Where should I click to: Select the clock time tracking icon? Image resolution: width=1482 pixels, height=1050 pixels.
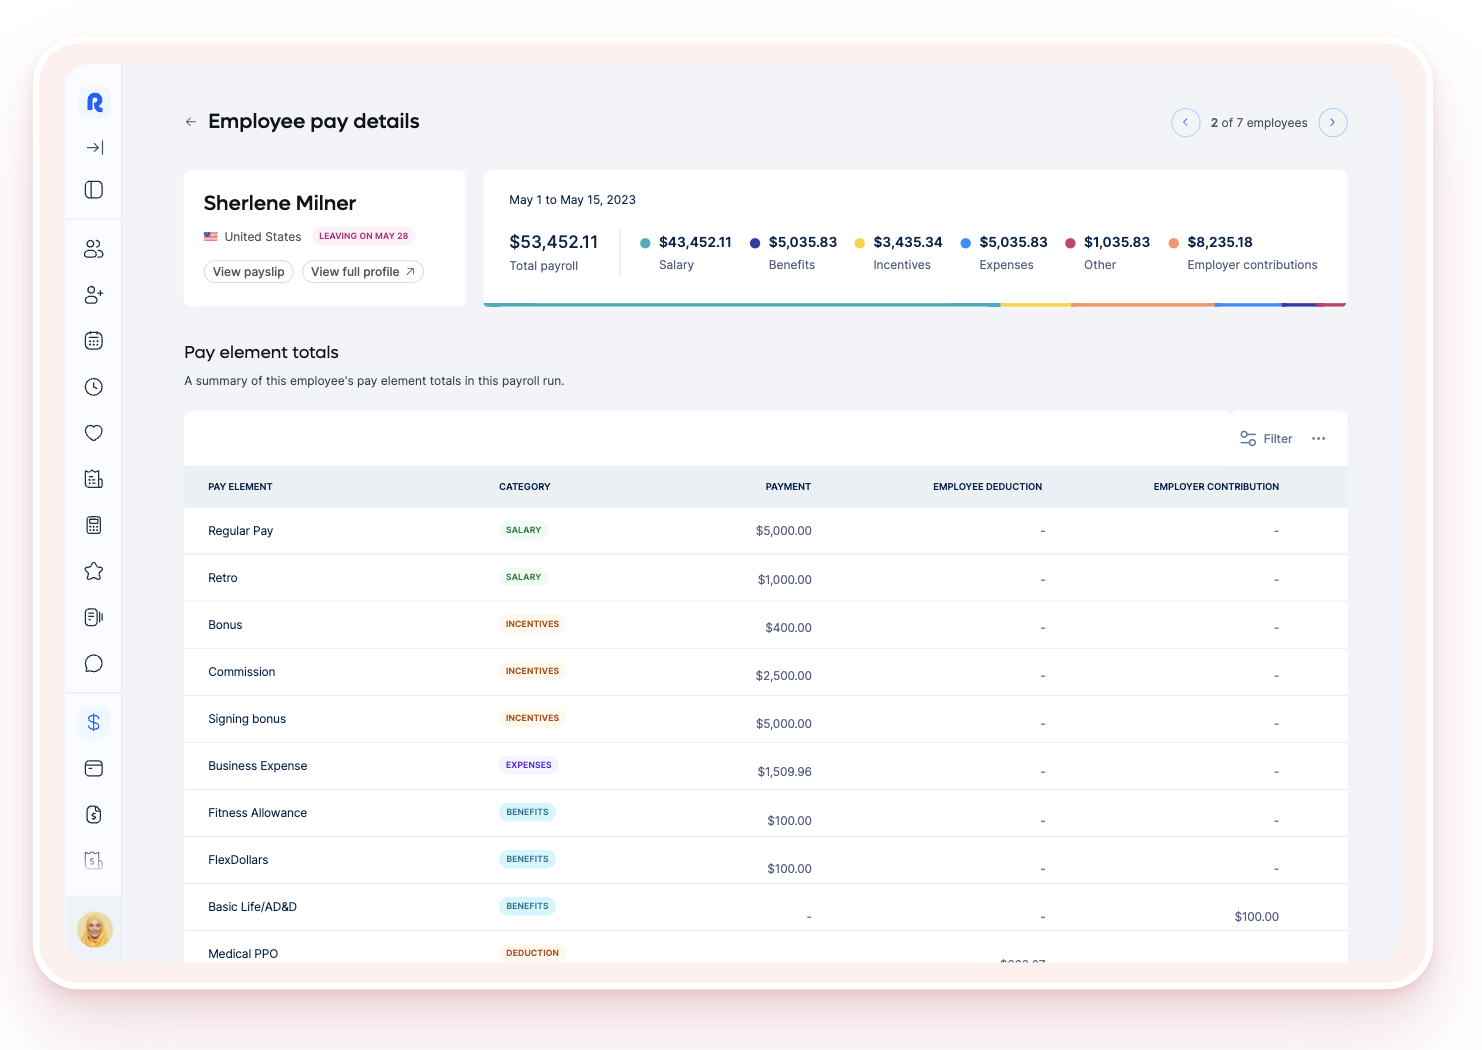(x=94, y=387)
